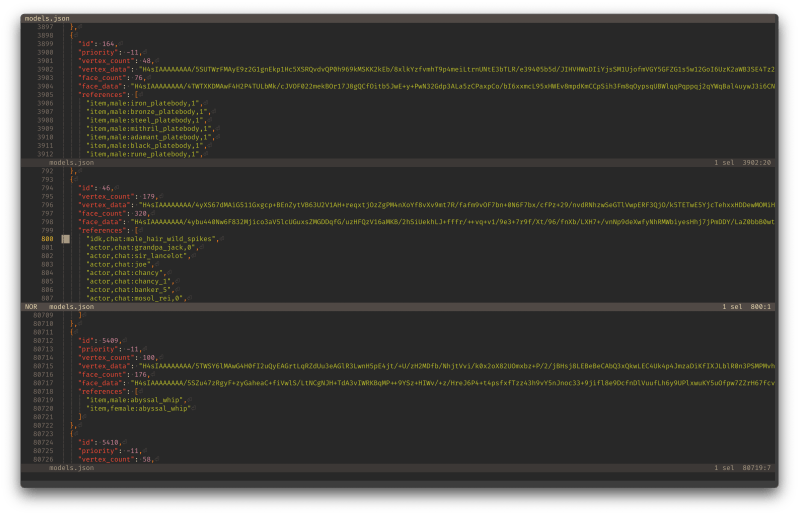The height and width of the screenshot is (515, 799).
Task: Click the adamant_platebody reference string
Action: pyautogui.click(x=151, y=137)
